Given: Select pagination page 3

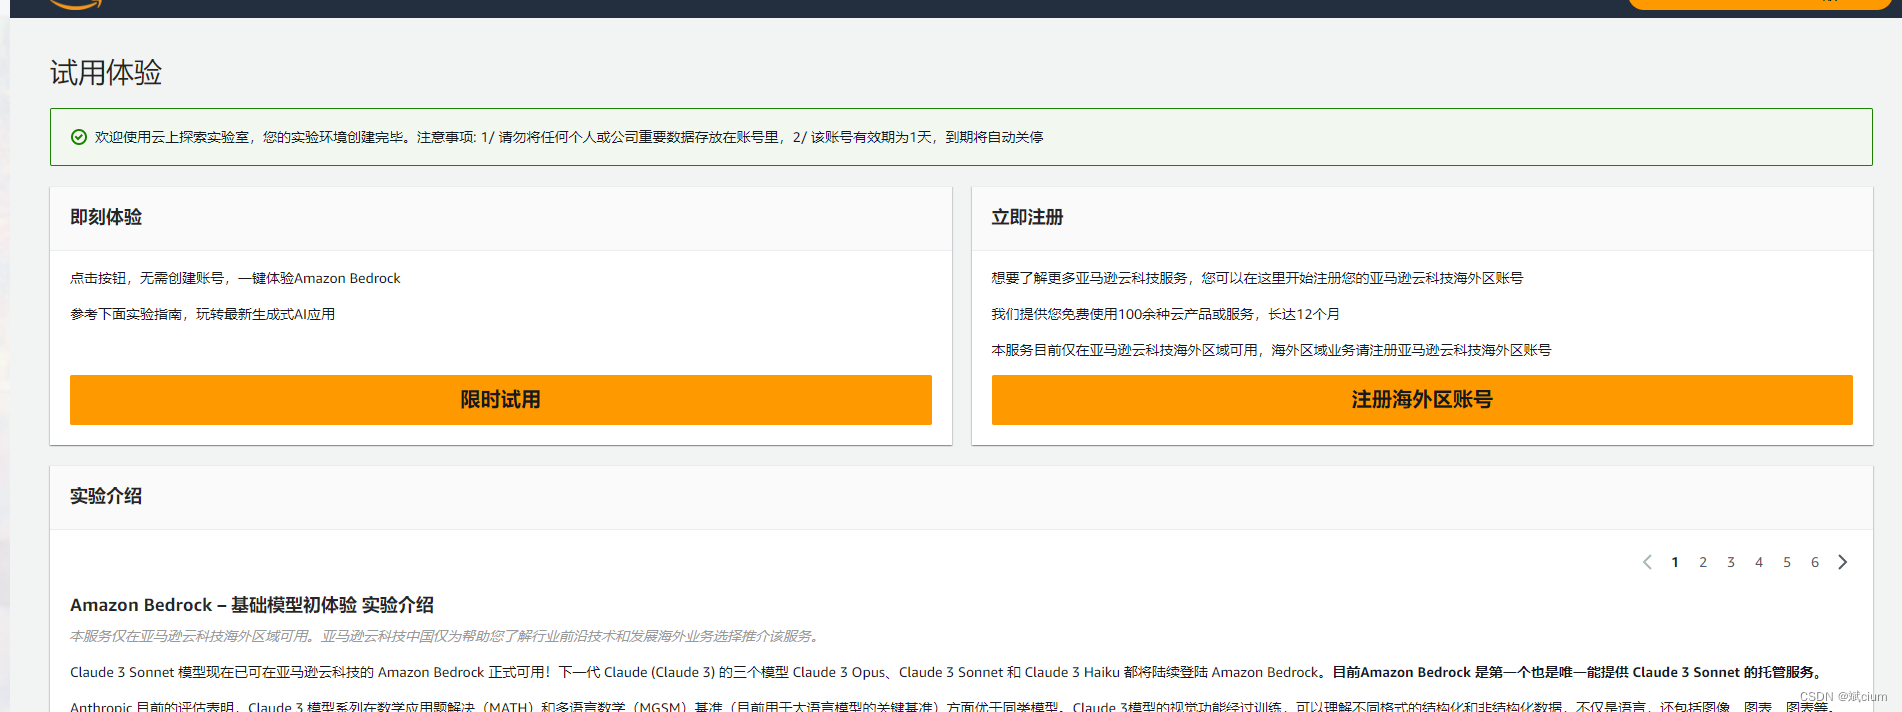Looking at the screenshot, I should 1731,562.
